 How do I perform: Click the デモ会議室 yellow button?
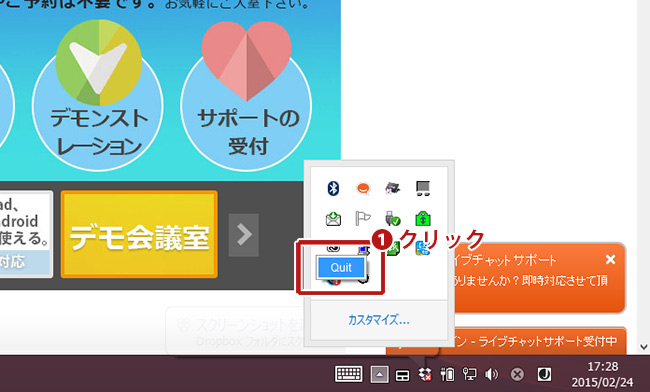click(x=139, y=235)
